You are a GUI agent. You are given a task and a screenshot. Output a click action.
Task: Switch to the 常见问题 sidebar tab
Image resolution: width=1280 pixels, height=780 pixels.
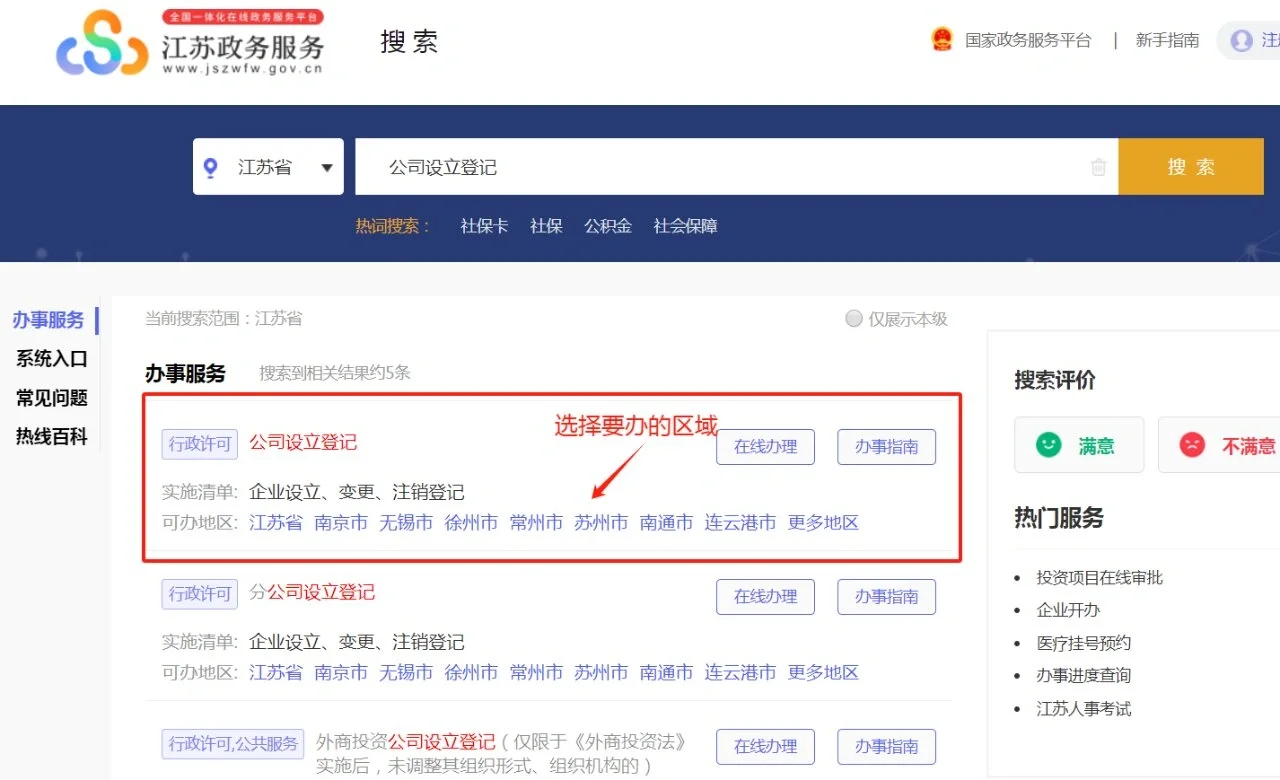pos(52,398)
